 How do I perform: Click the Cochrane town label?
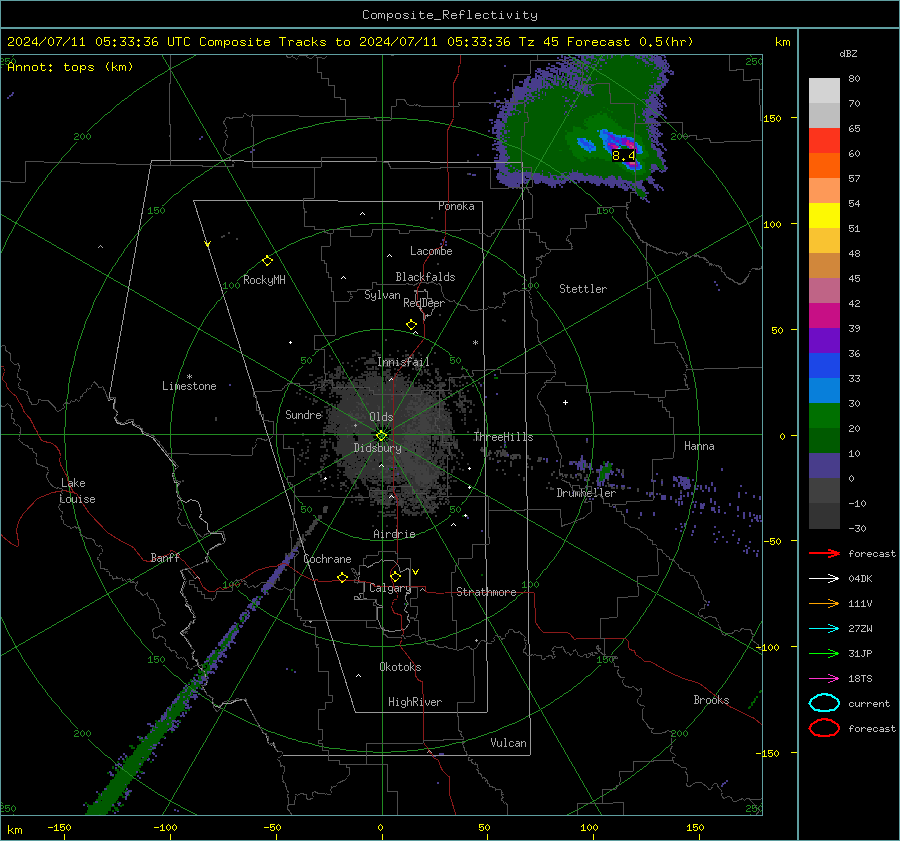327,559
